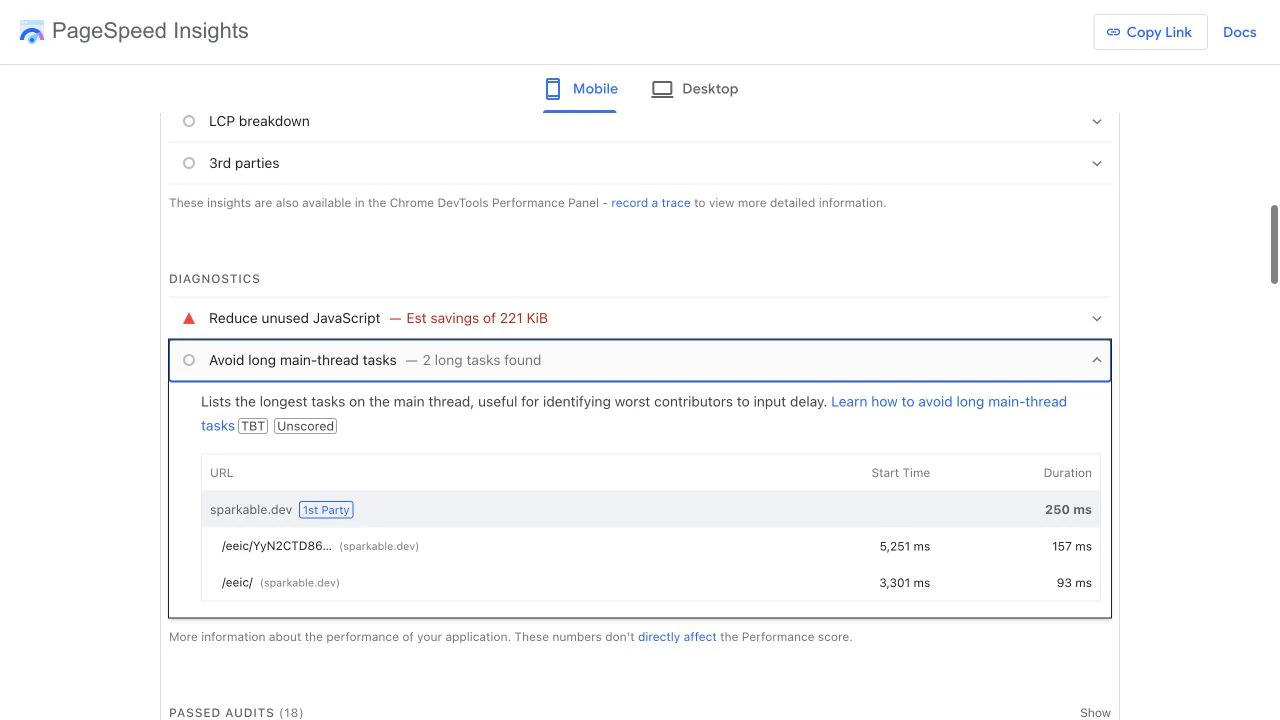Click the PageSpeed Insights logo icon
Screen dimensions: 1280x720
click(32, 32)
